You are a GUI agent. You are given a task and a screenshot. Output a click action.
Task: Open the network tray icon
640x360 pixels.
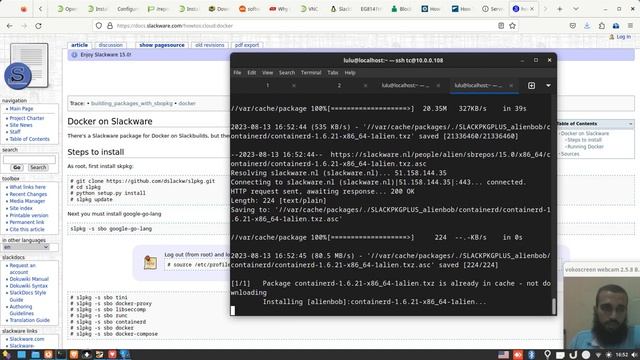tap(598, 355)
